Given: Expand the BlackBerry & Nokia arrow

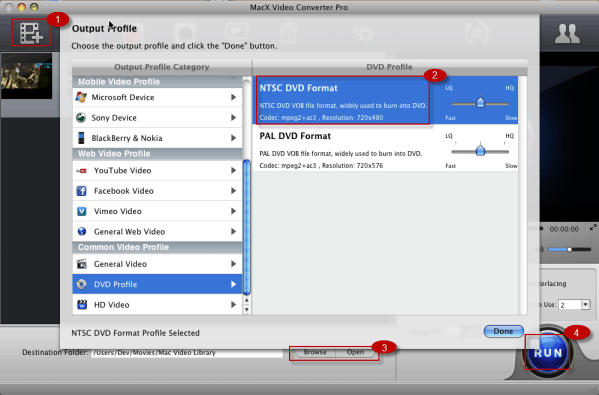Looking at the screenshot, I should click(233, 138).
